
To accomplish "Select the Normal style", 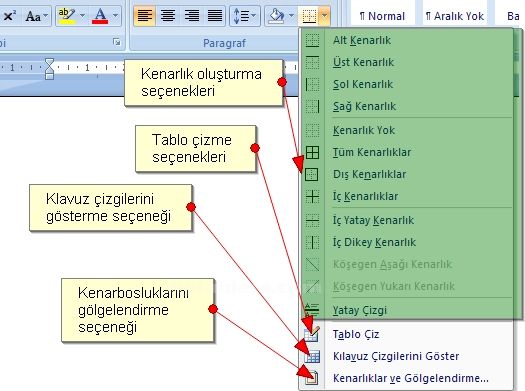I will (x=382, y=16).
